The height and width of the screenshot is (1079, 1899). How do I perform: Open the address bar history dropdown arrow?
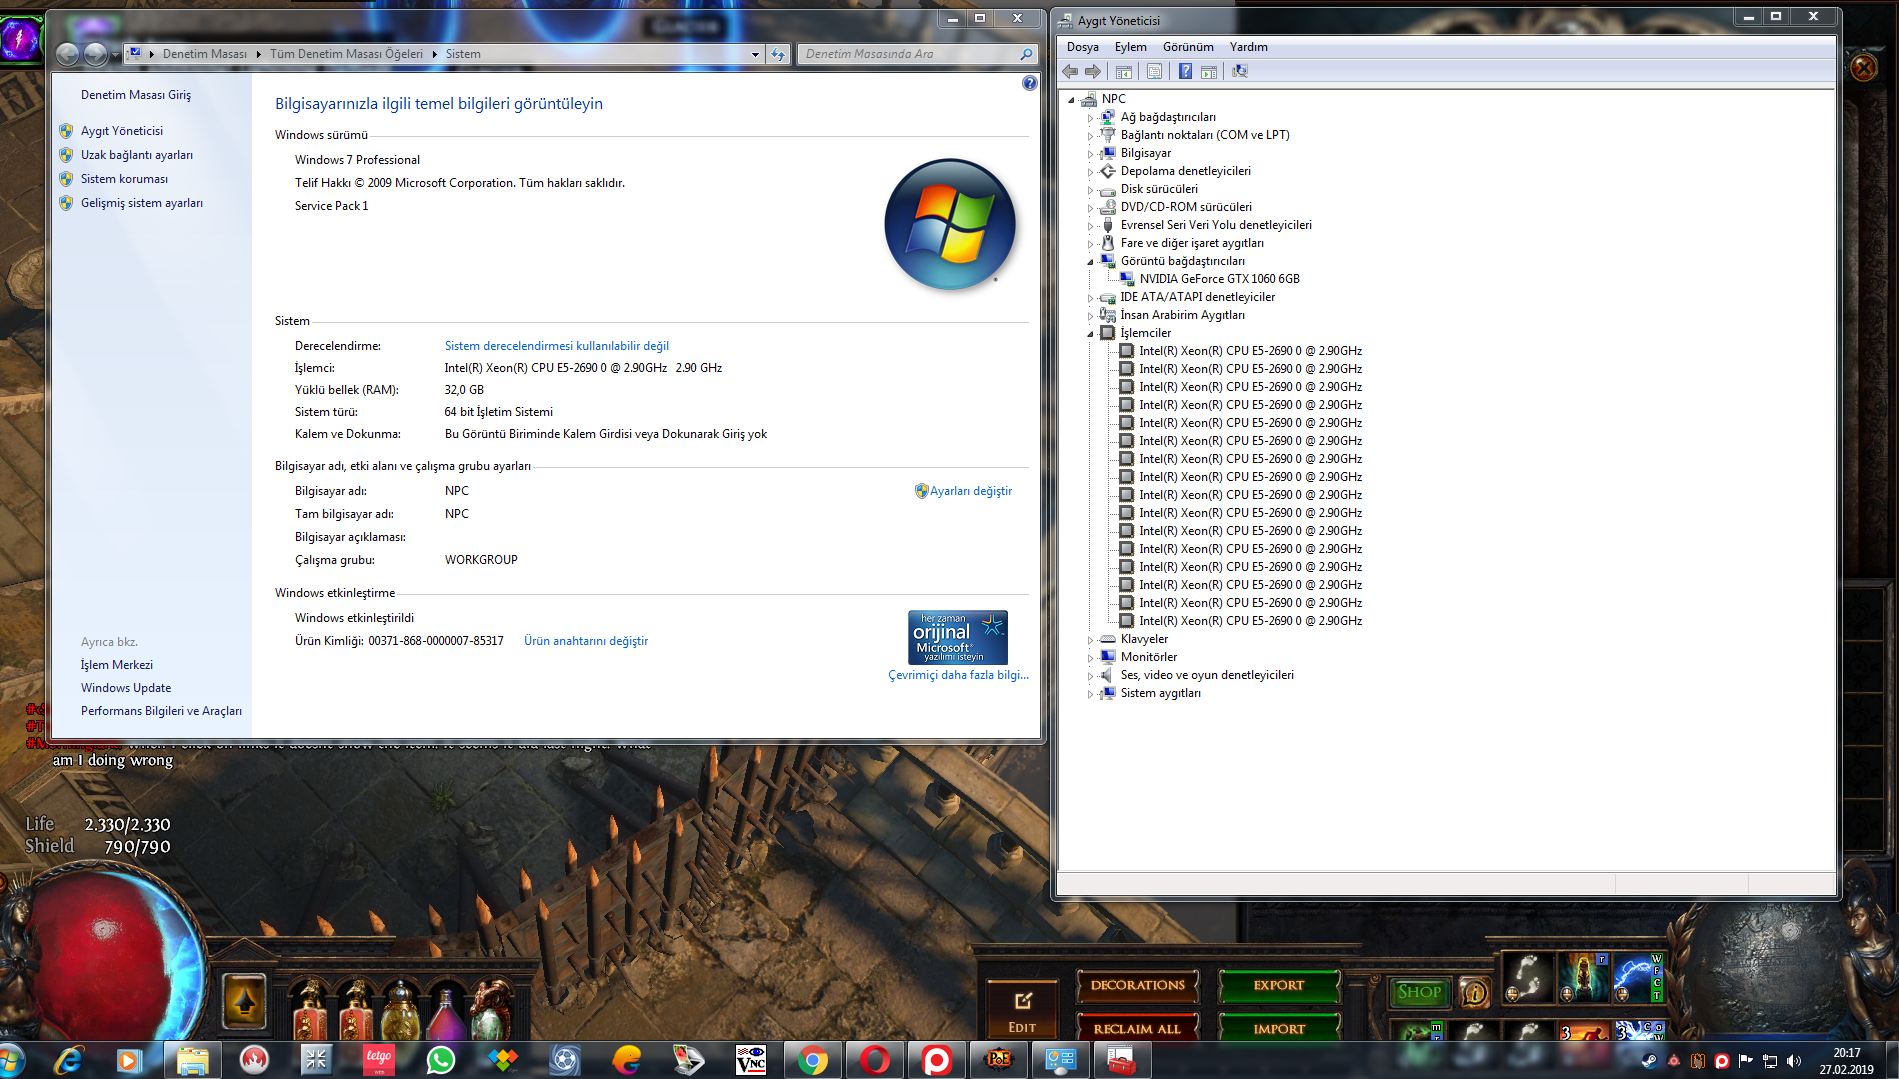(755, 54)
